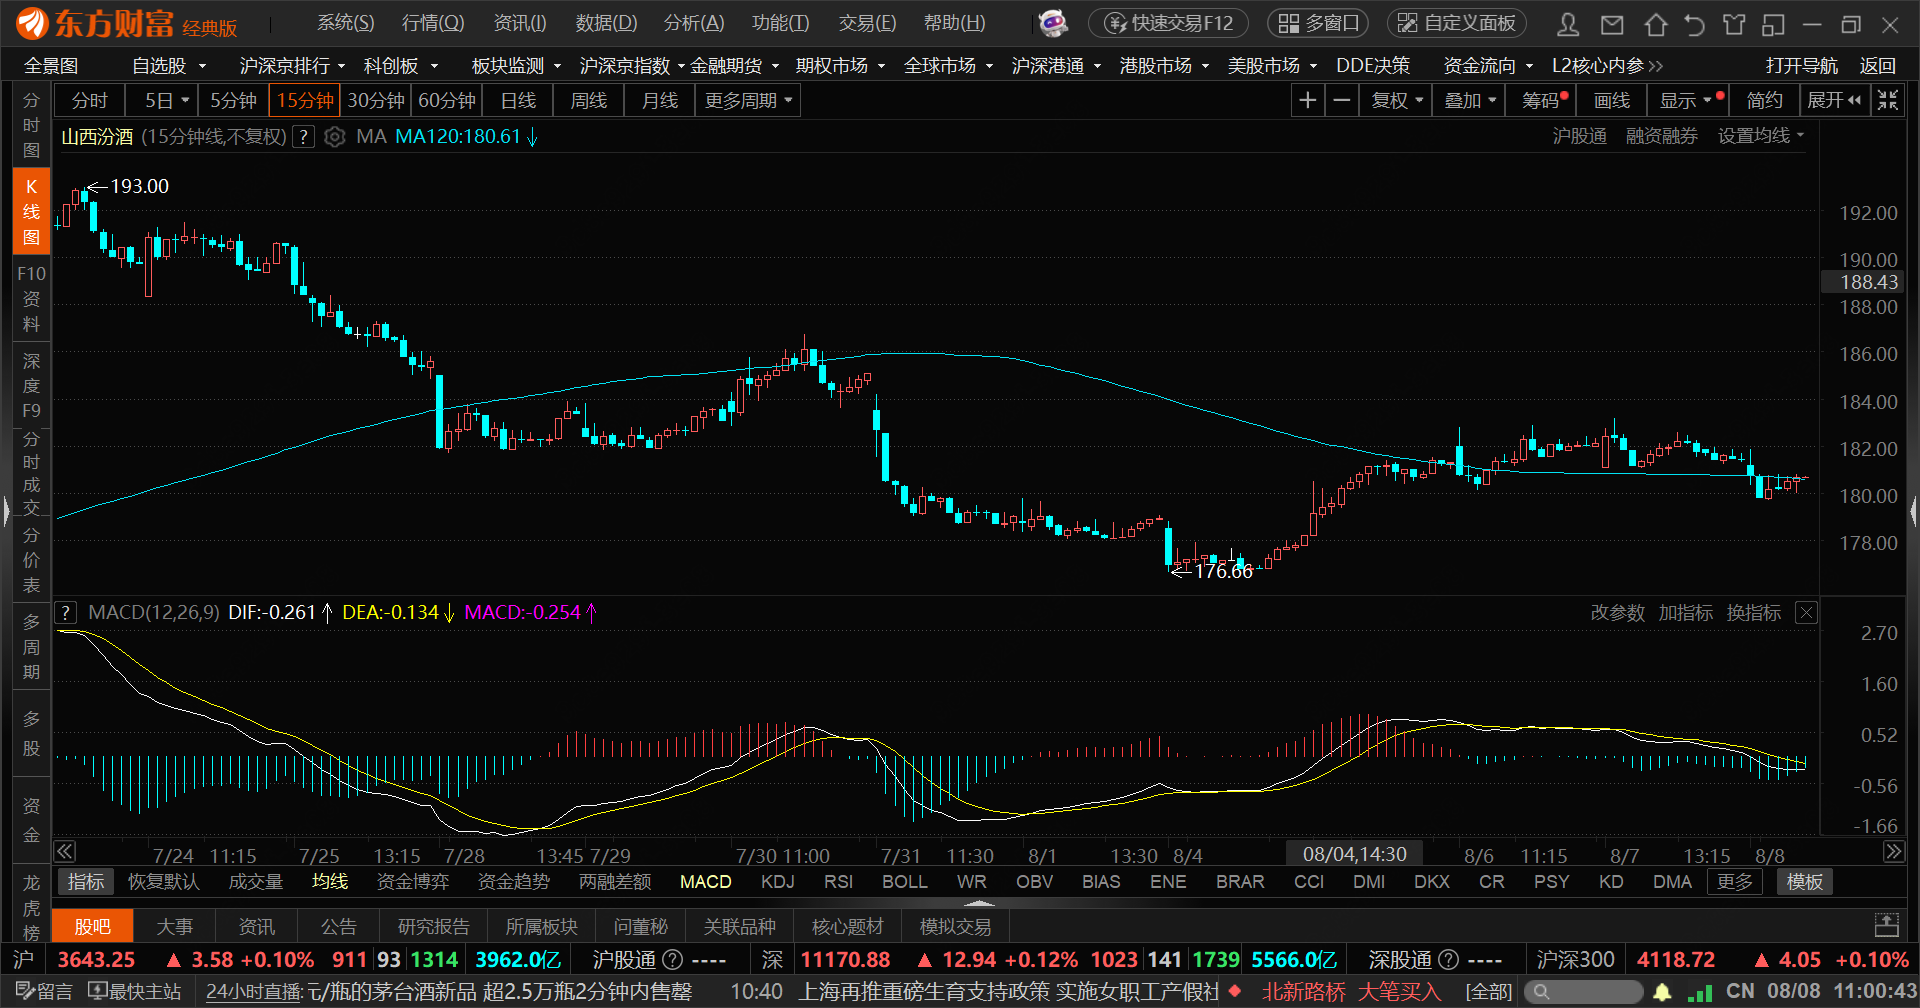The height and width of the screenshot is (1008, 1920).
Task: Open the 系统(S) menu
Action: [346, 22]
